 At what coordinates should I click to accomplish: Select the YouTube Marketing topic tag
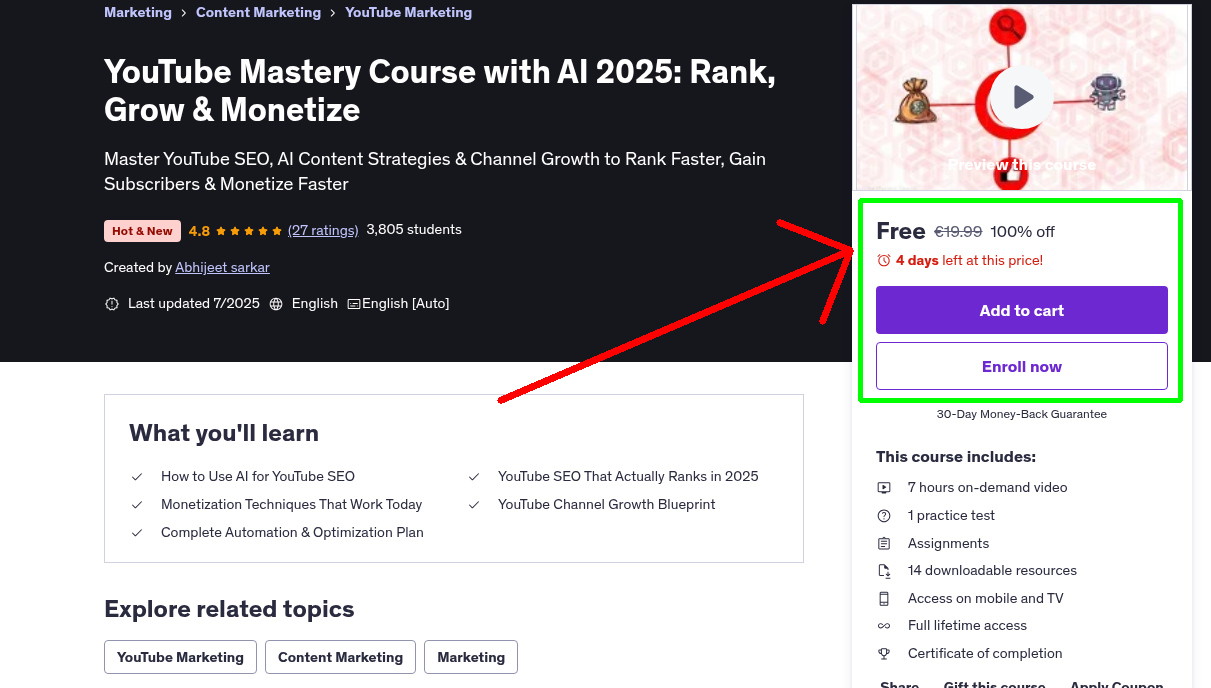[x=180, y=657]
